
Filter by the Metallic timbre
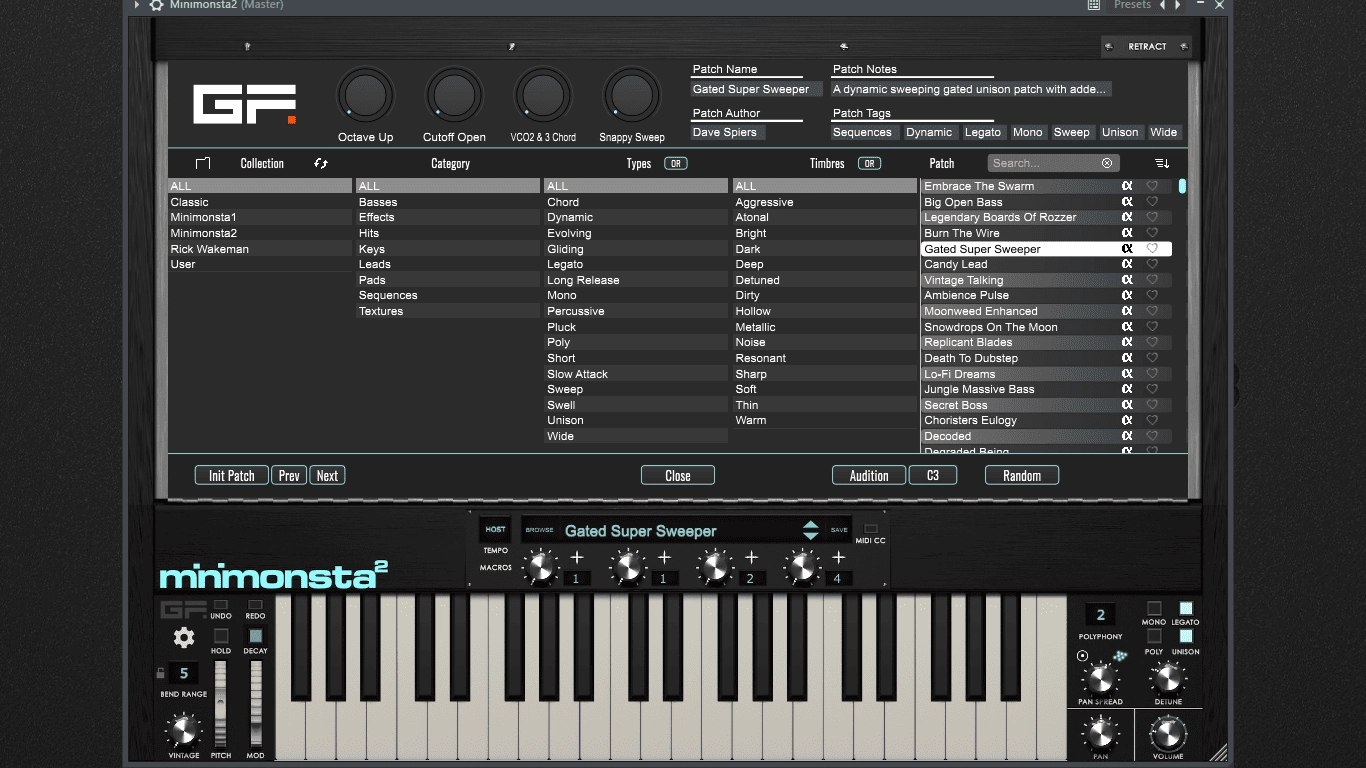[x=825, y=327]
